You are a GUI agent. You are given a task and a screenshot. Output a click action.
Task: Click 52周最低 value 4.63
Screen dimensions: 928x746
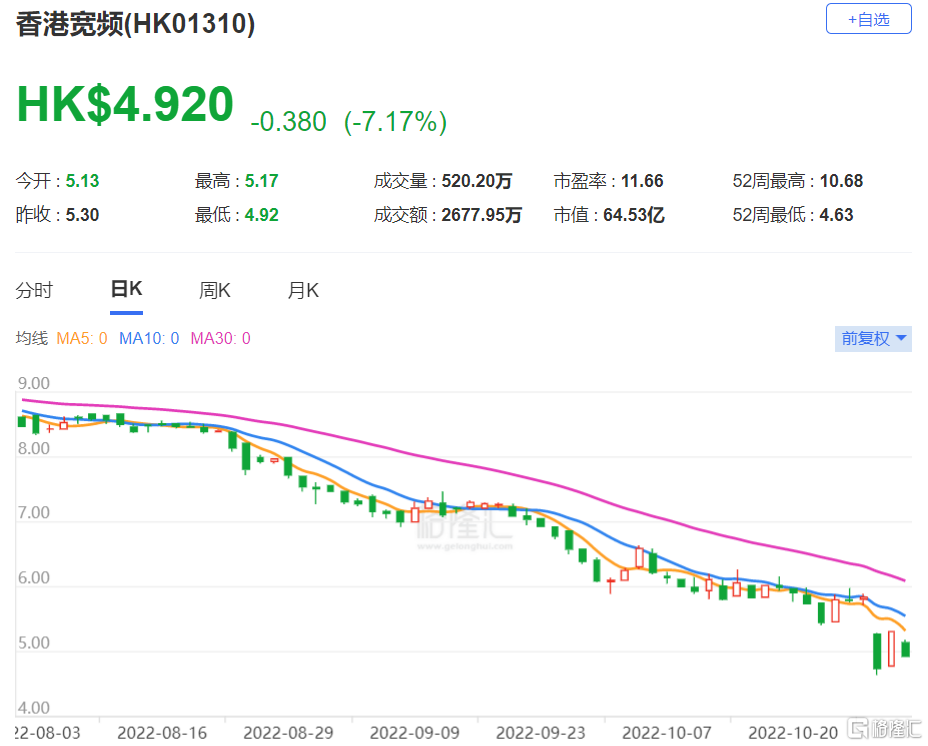click(836, 214)
